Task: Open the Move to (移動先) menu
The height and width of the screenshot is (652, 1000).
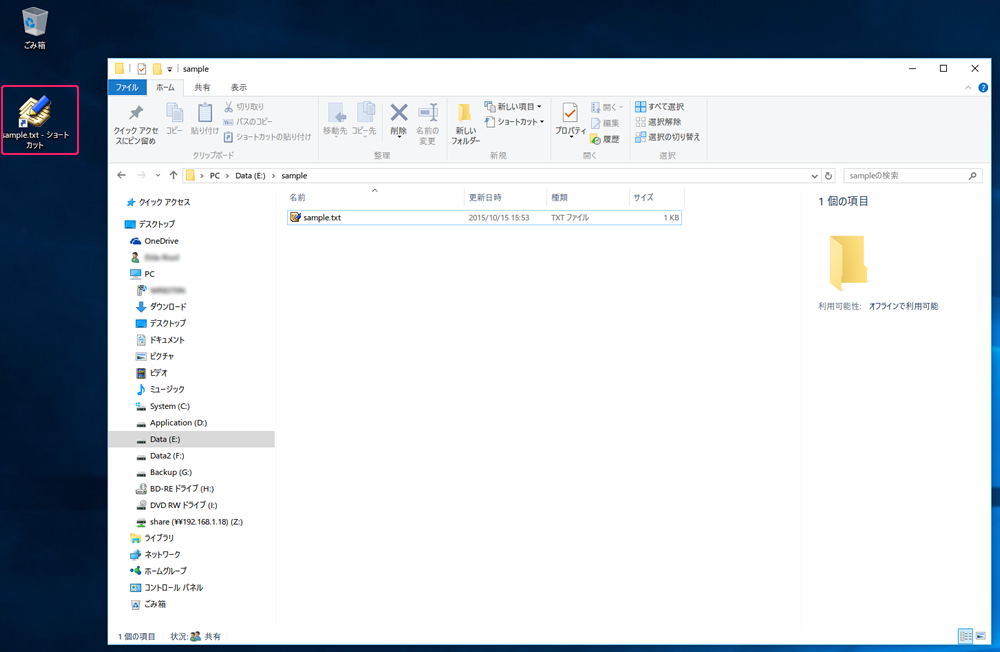Action: 335,119
